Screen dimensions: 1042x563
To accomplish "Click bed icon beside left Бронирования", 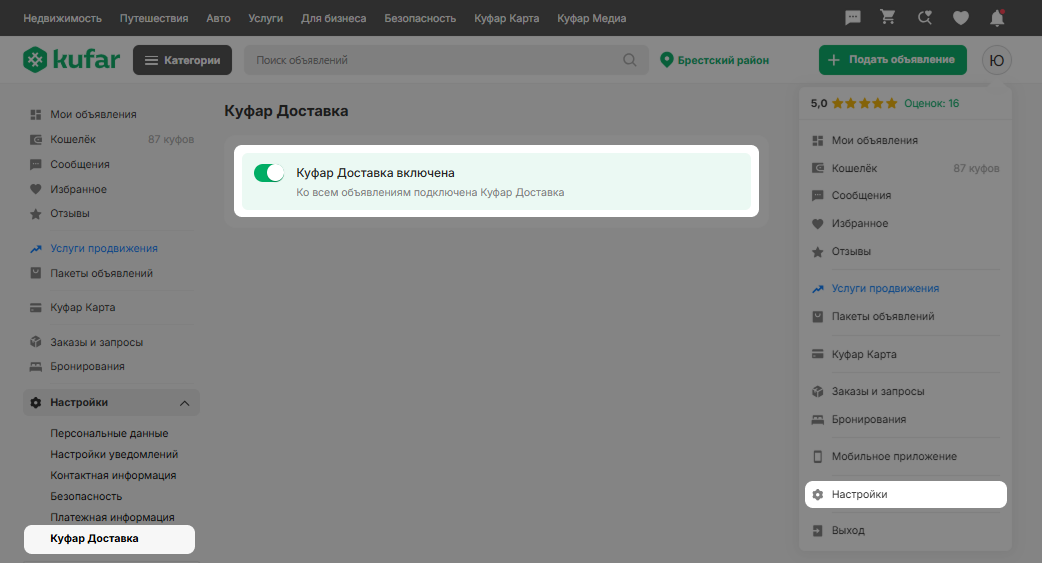I will click(x=36, y=366).
